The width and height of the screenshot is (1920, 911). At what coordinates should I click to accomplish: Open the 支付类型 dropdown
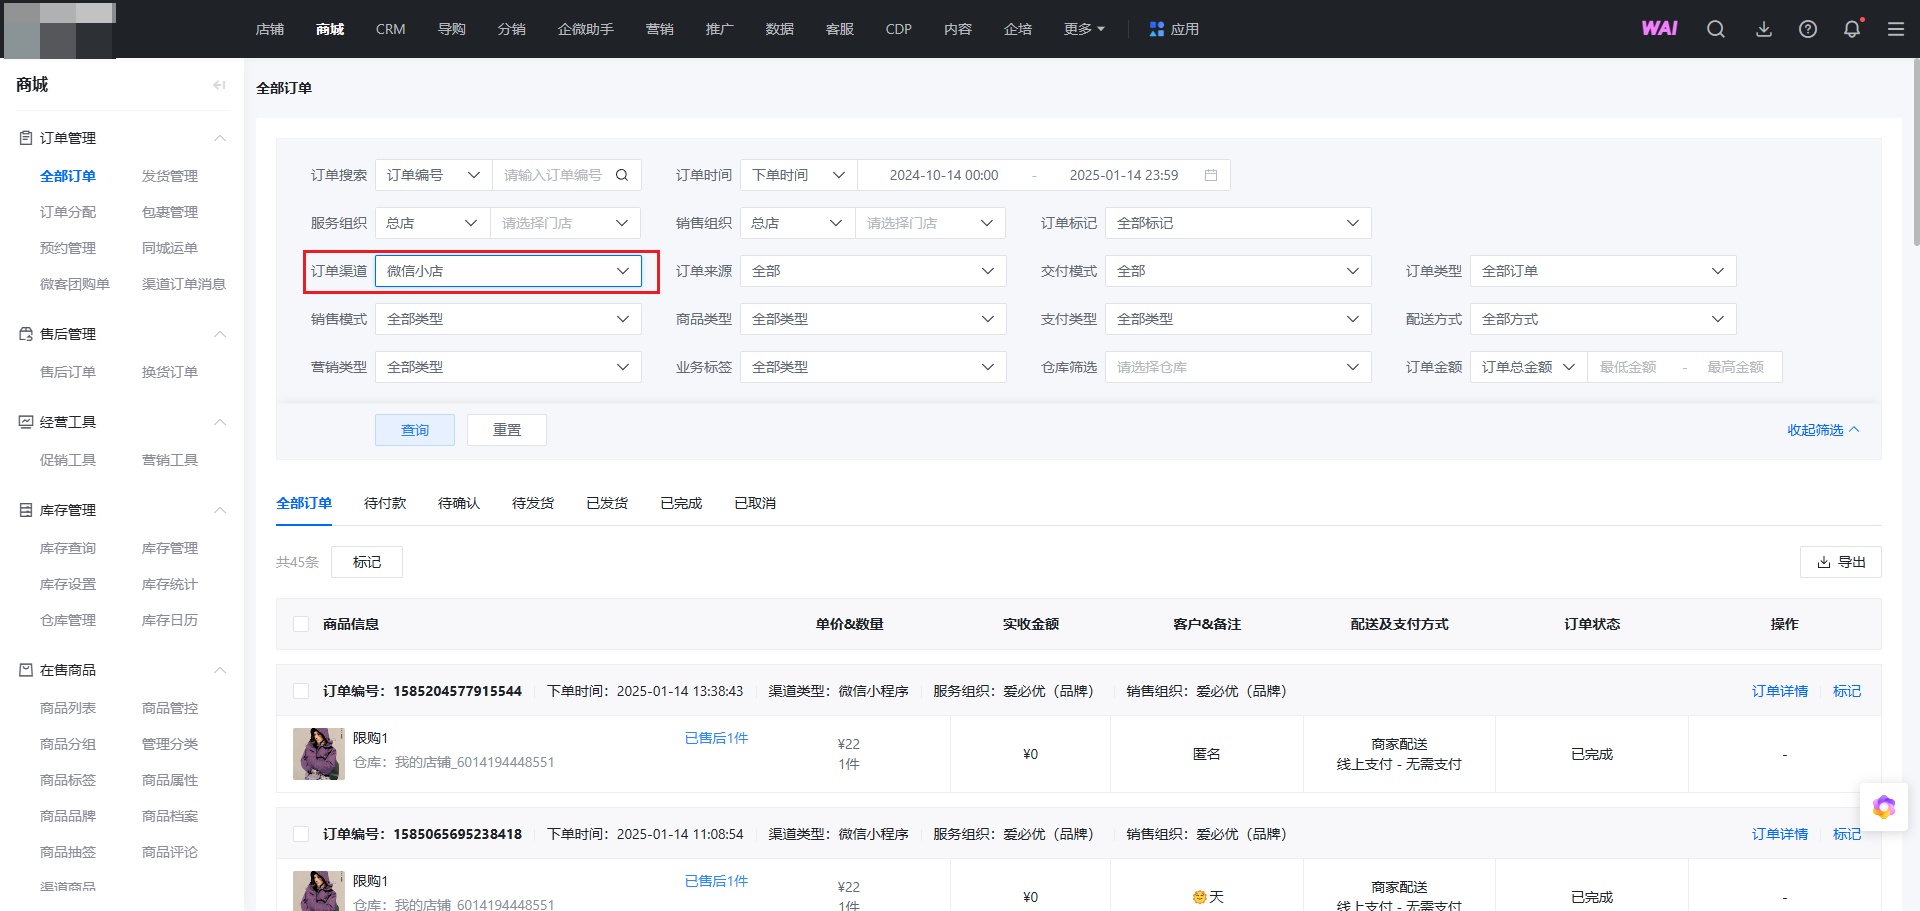[1238, 319]
